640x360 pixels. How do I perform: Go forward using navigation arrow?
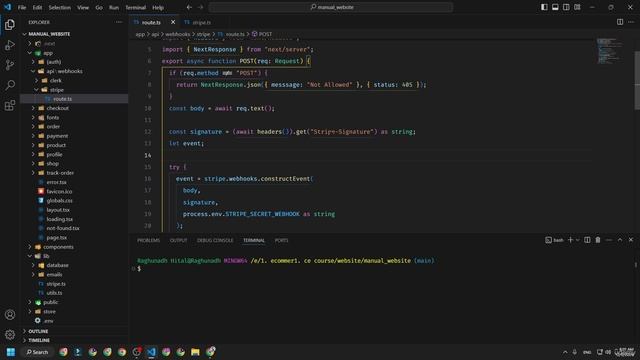click(200, 7)
